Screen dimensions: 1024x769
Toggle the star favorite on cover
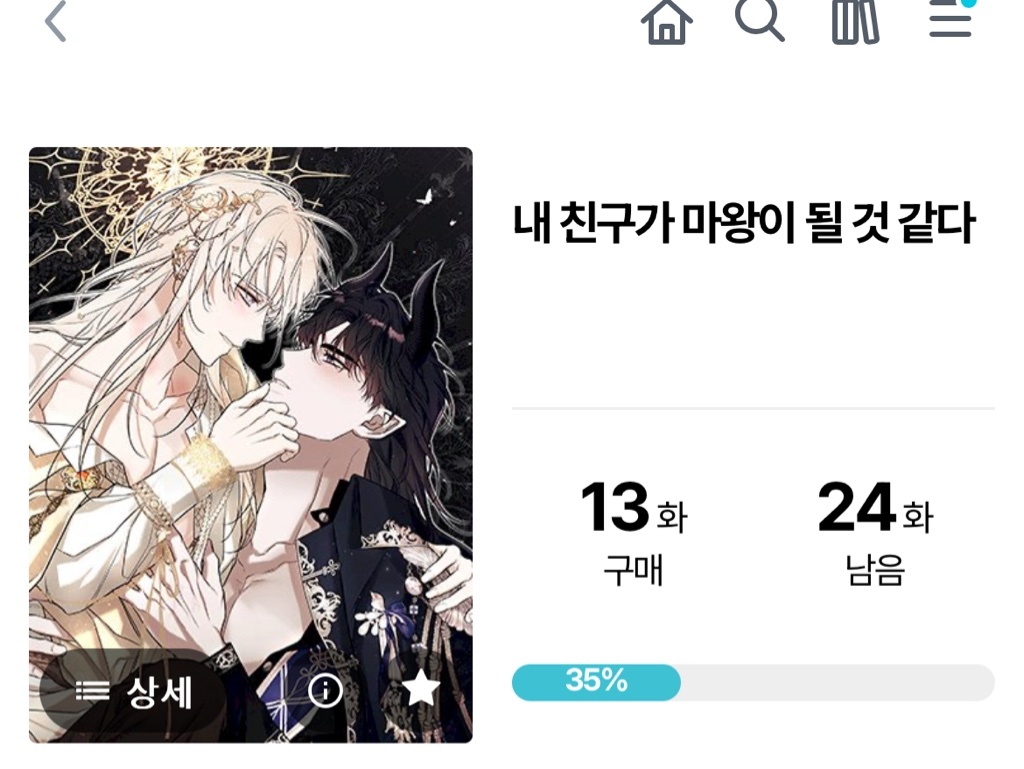(x=421, y=688)
